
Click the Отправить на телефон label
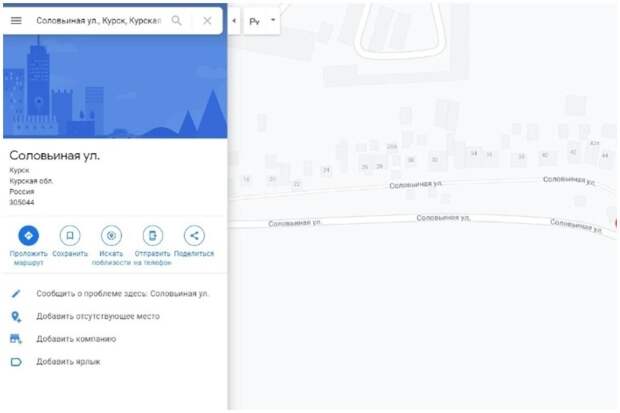pos(153,258)
